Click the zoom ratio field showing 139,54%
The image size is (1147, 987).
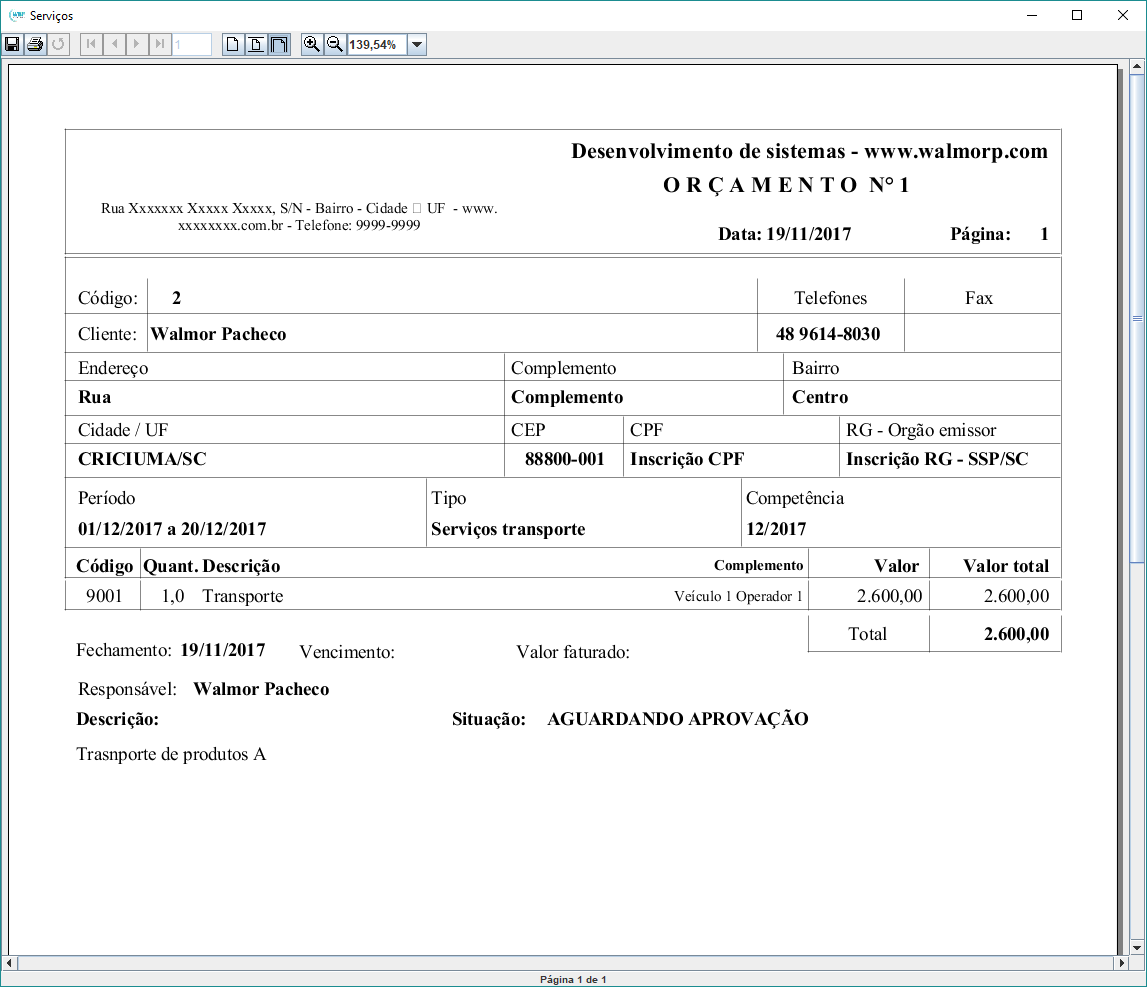tap(377, 44)
